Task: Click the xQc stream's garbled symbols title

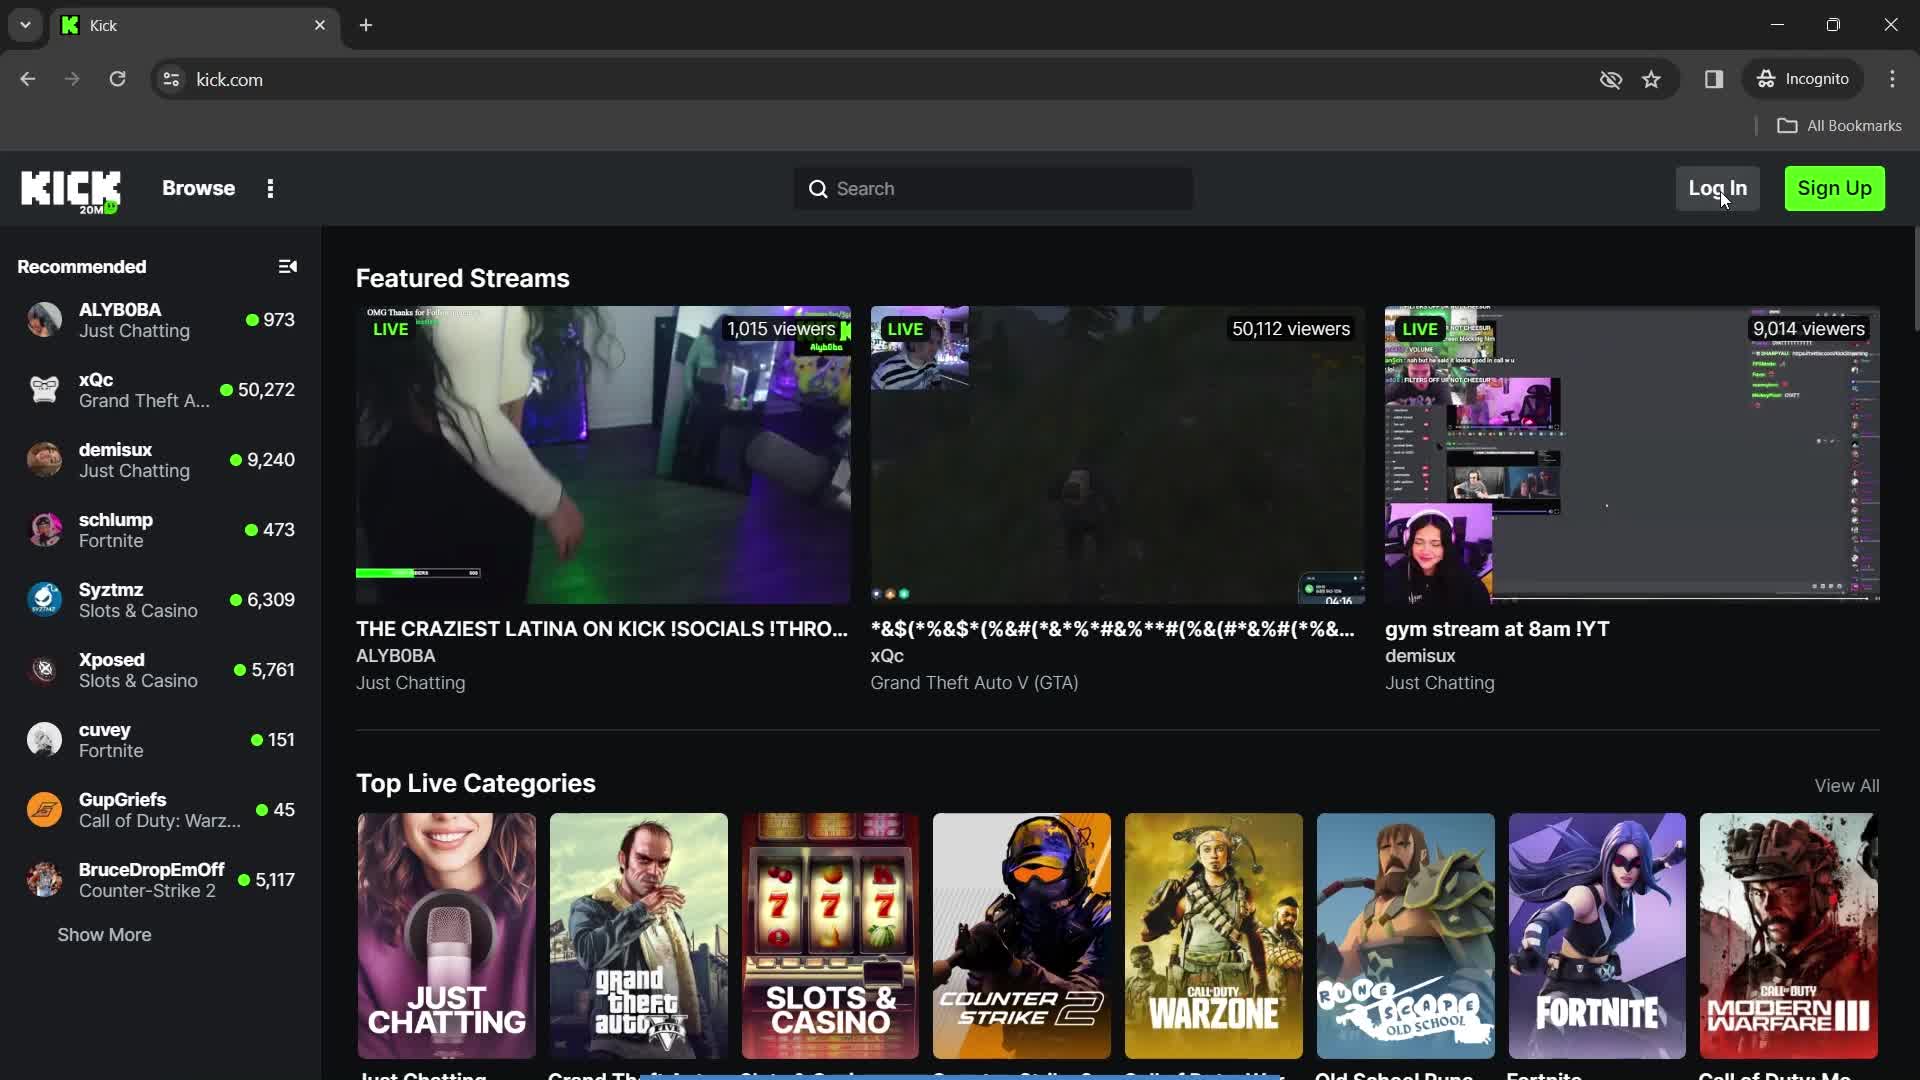Action: coord(1112,629)
